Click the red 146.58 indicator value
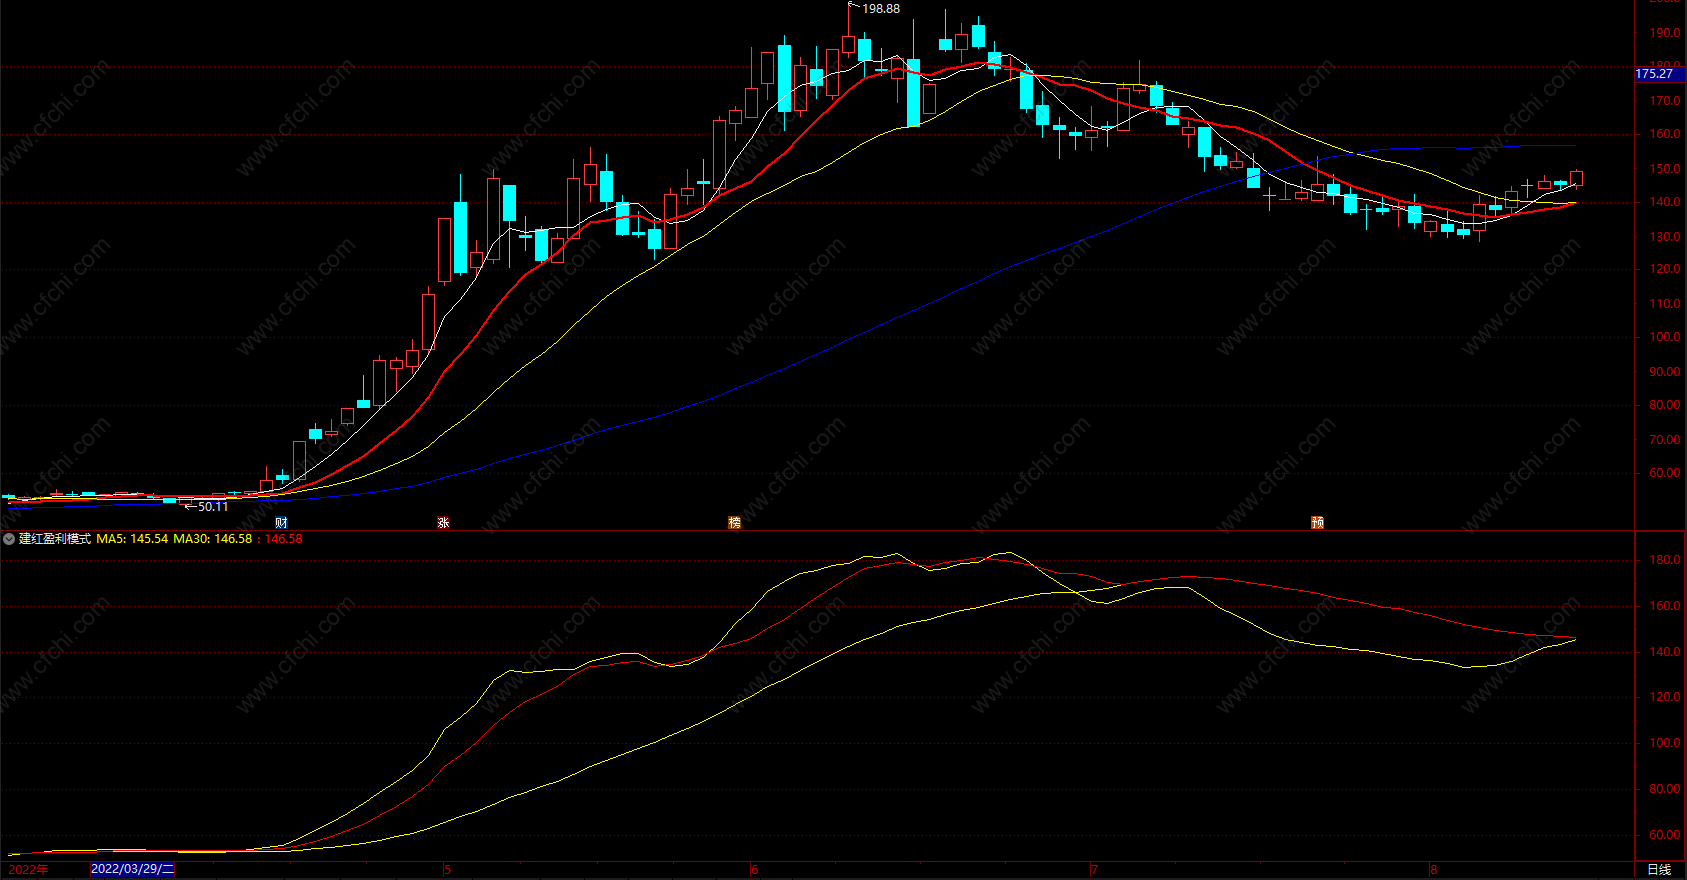The image size is (1687, 880). click(283, 539)
